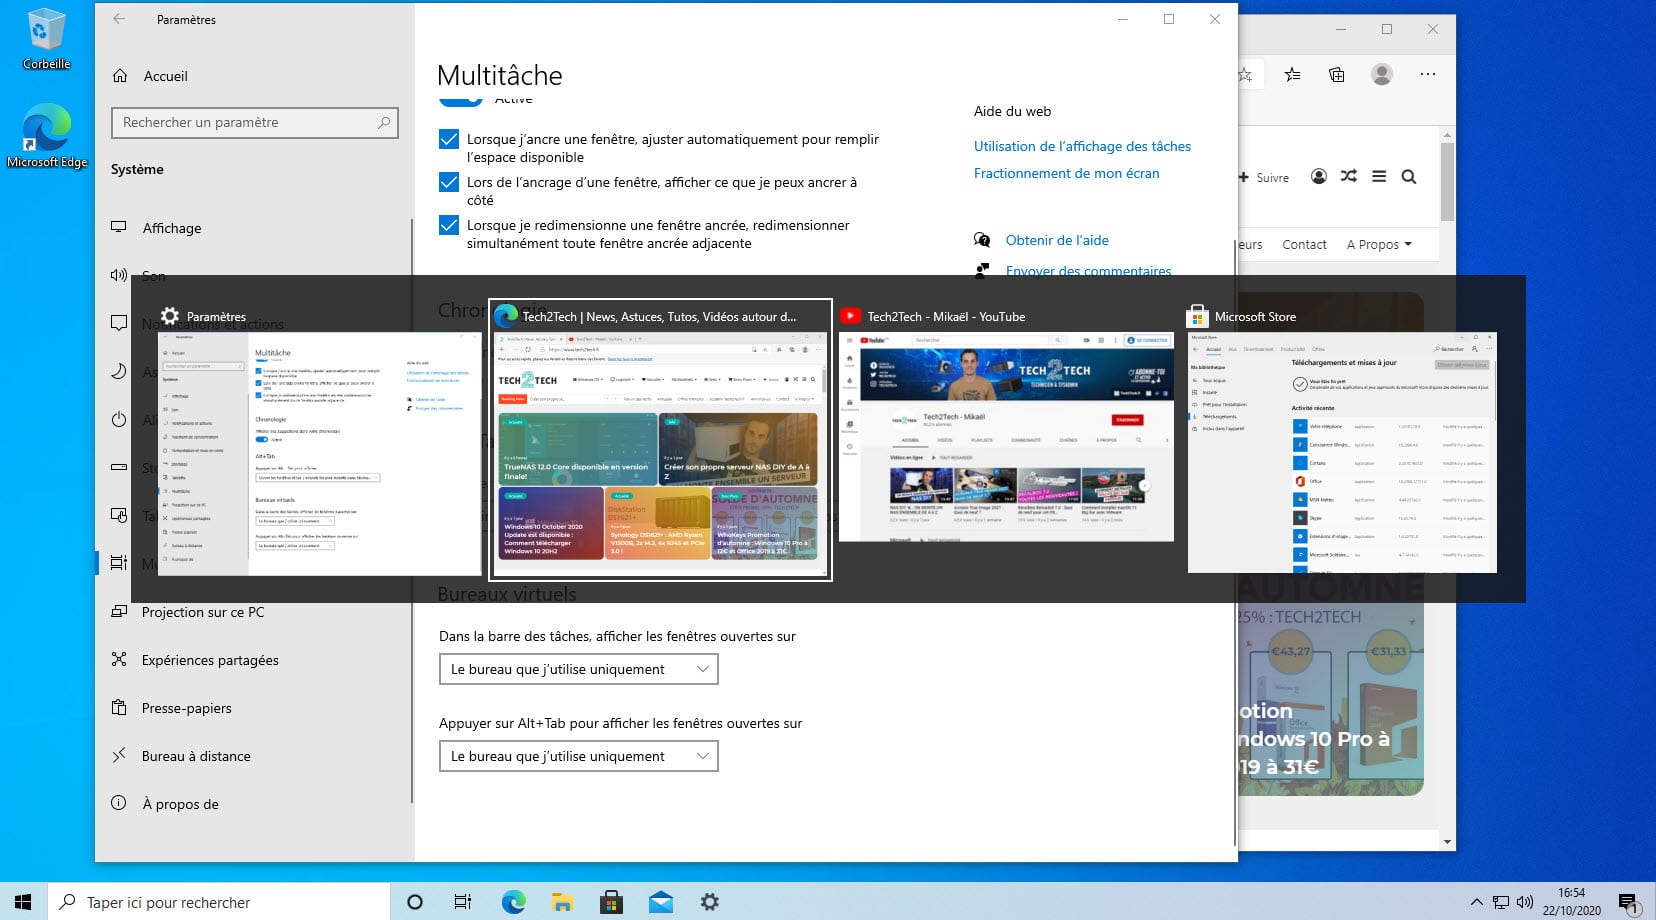Open the Microsoft Edge desktop shortcut
This screenshot has height=920, width=1656.
pos(46,135)
